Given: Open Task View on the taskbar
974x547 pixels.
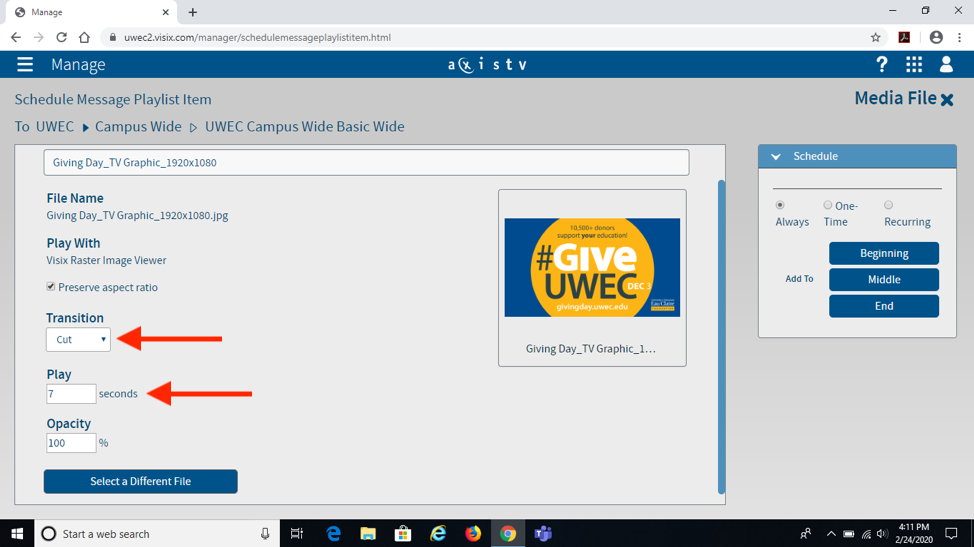Looking at the screenshot, I should [297, 533].
